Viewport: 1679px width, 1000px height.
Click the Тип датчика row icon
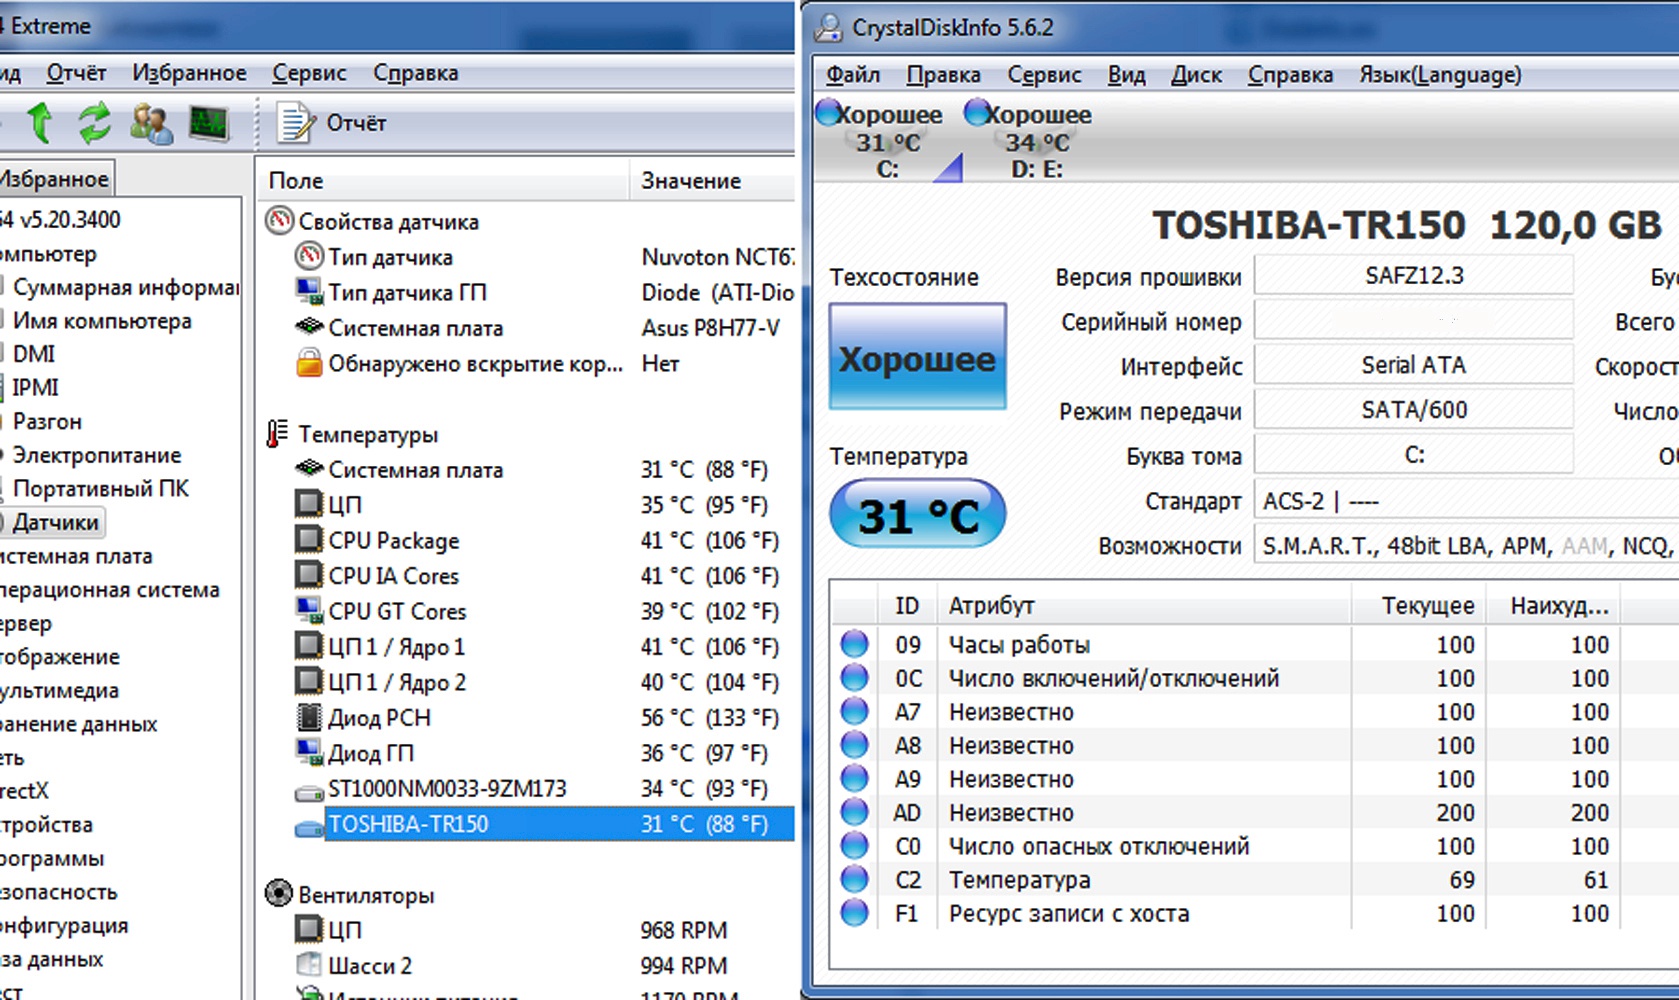[x=309, y=256]
